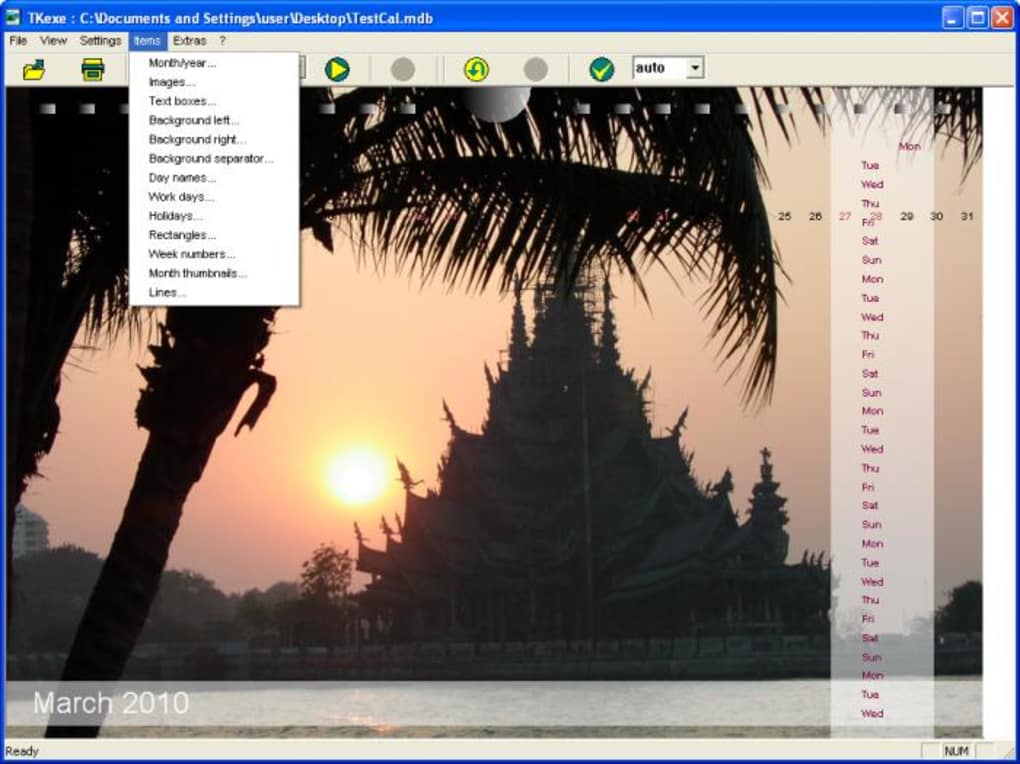Click the TKexe title bar app icon
Screen dimensions: 1020x764
pos(14,17)
